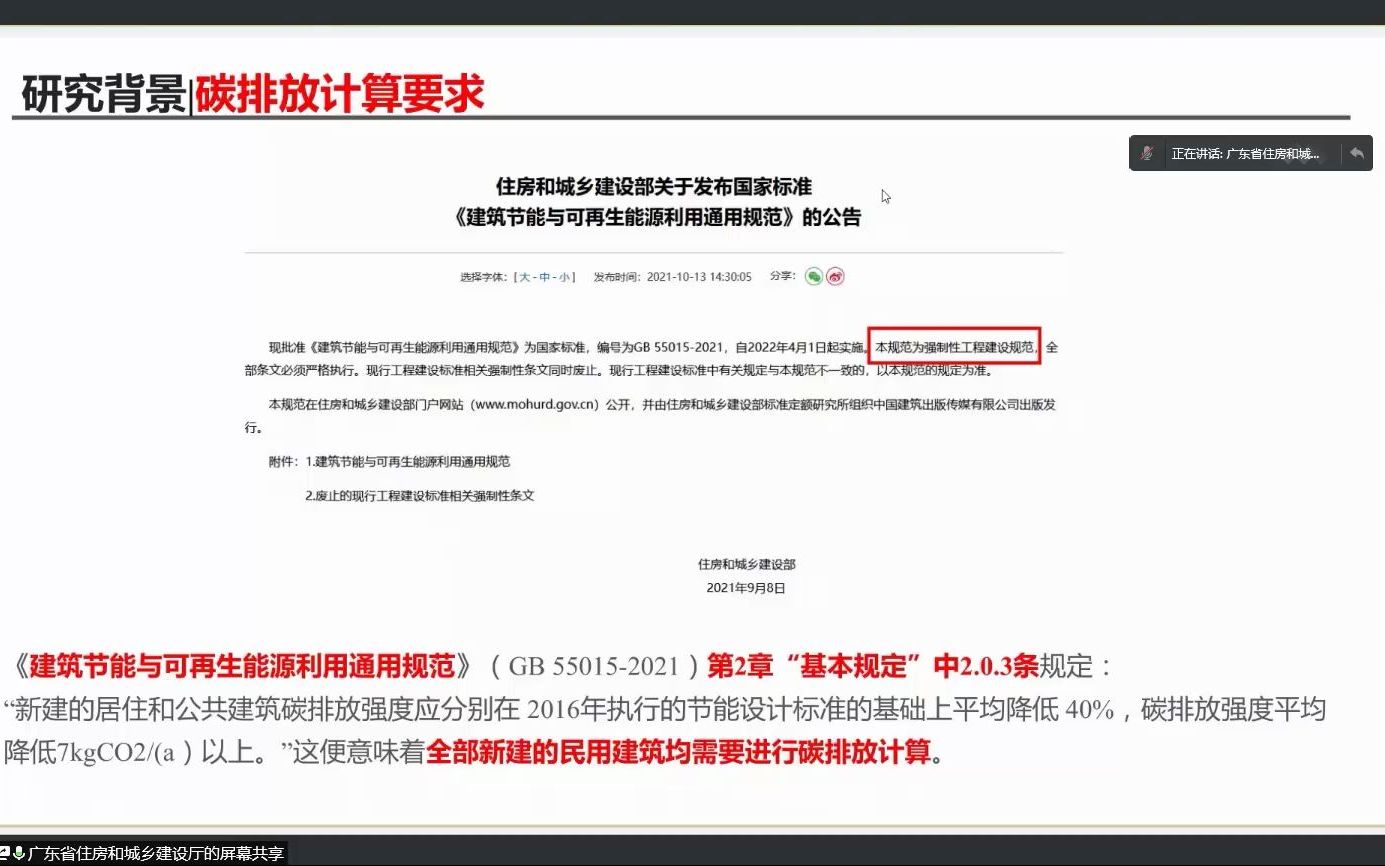Click the date 2021年9月8日
This screenshot has width=1385, height=866.
(746, 588)
